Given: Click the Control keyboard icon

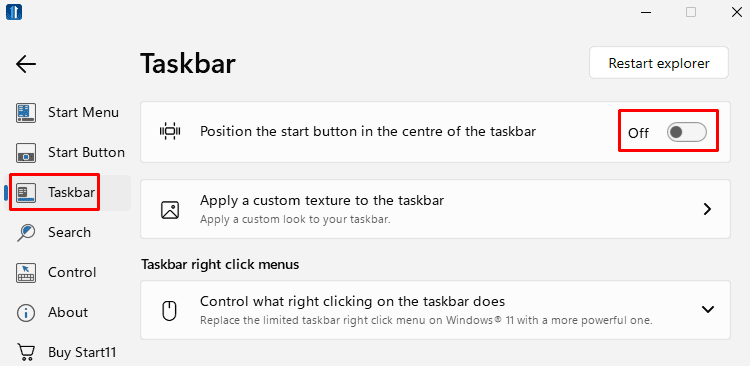Looking at the screenshot, I should (26, 273).
